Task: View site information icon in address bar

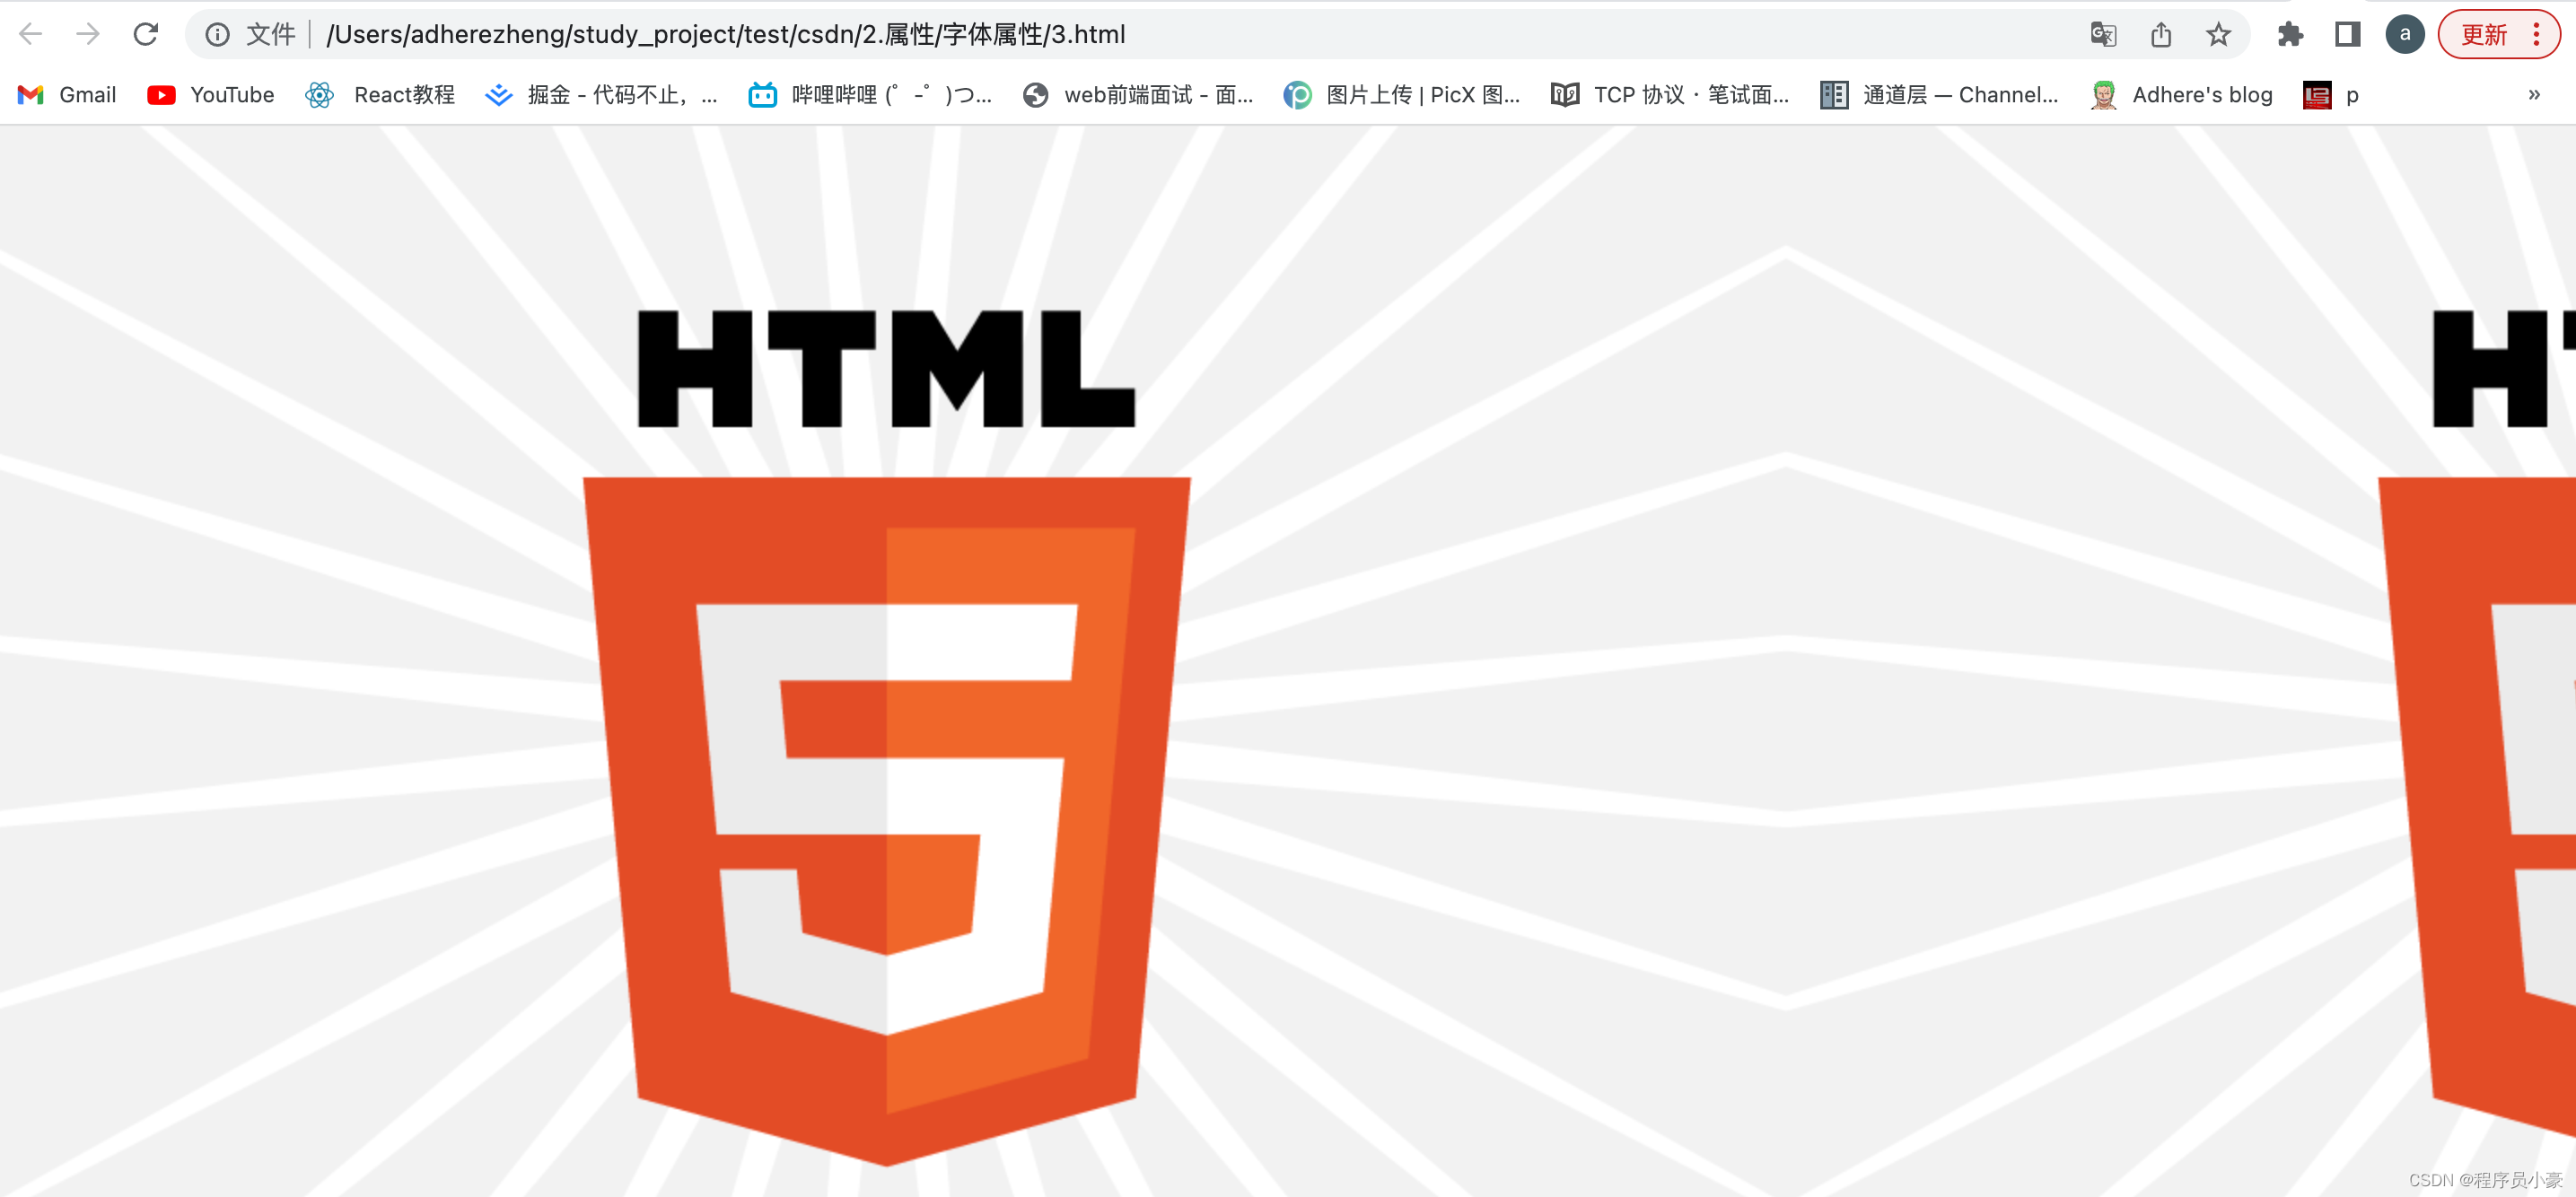Action: pyautogui.click(x=217, y=35)
